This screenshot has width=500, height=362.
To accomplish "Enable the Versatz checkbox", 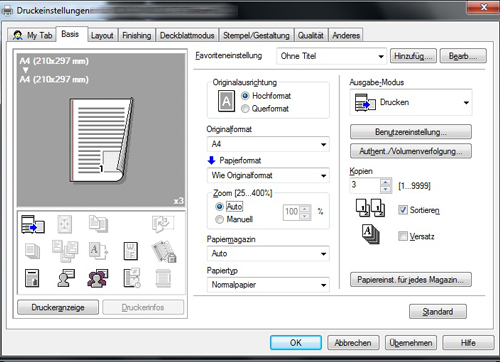I will [x=403, y=236].
